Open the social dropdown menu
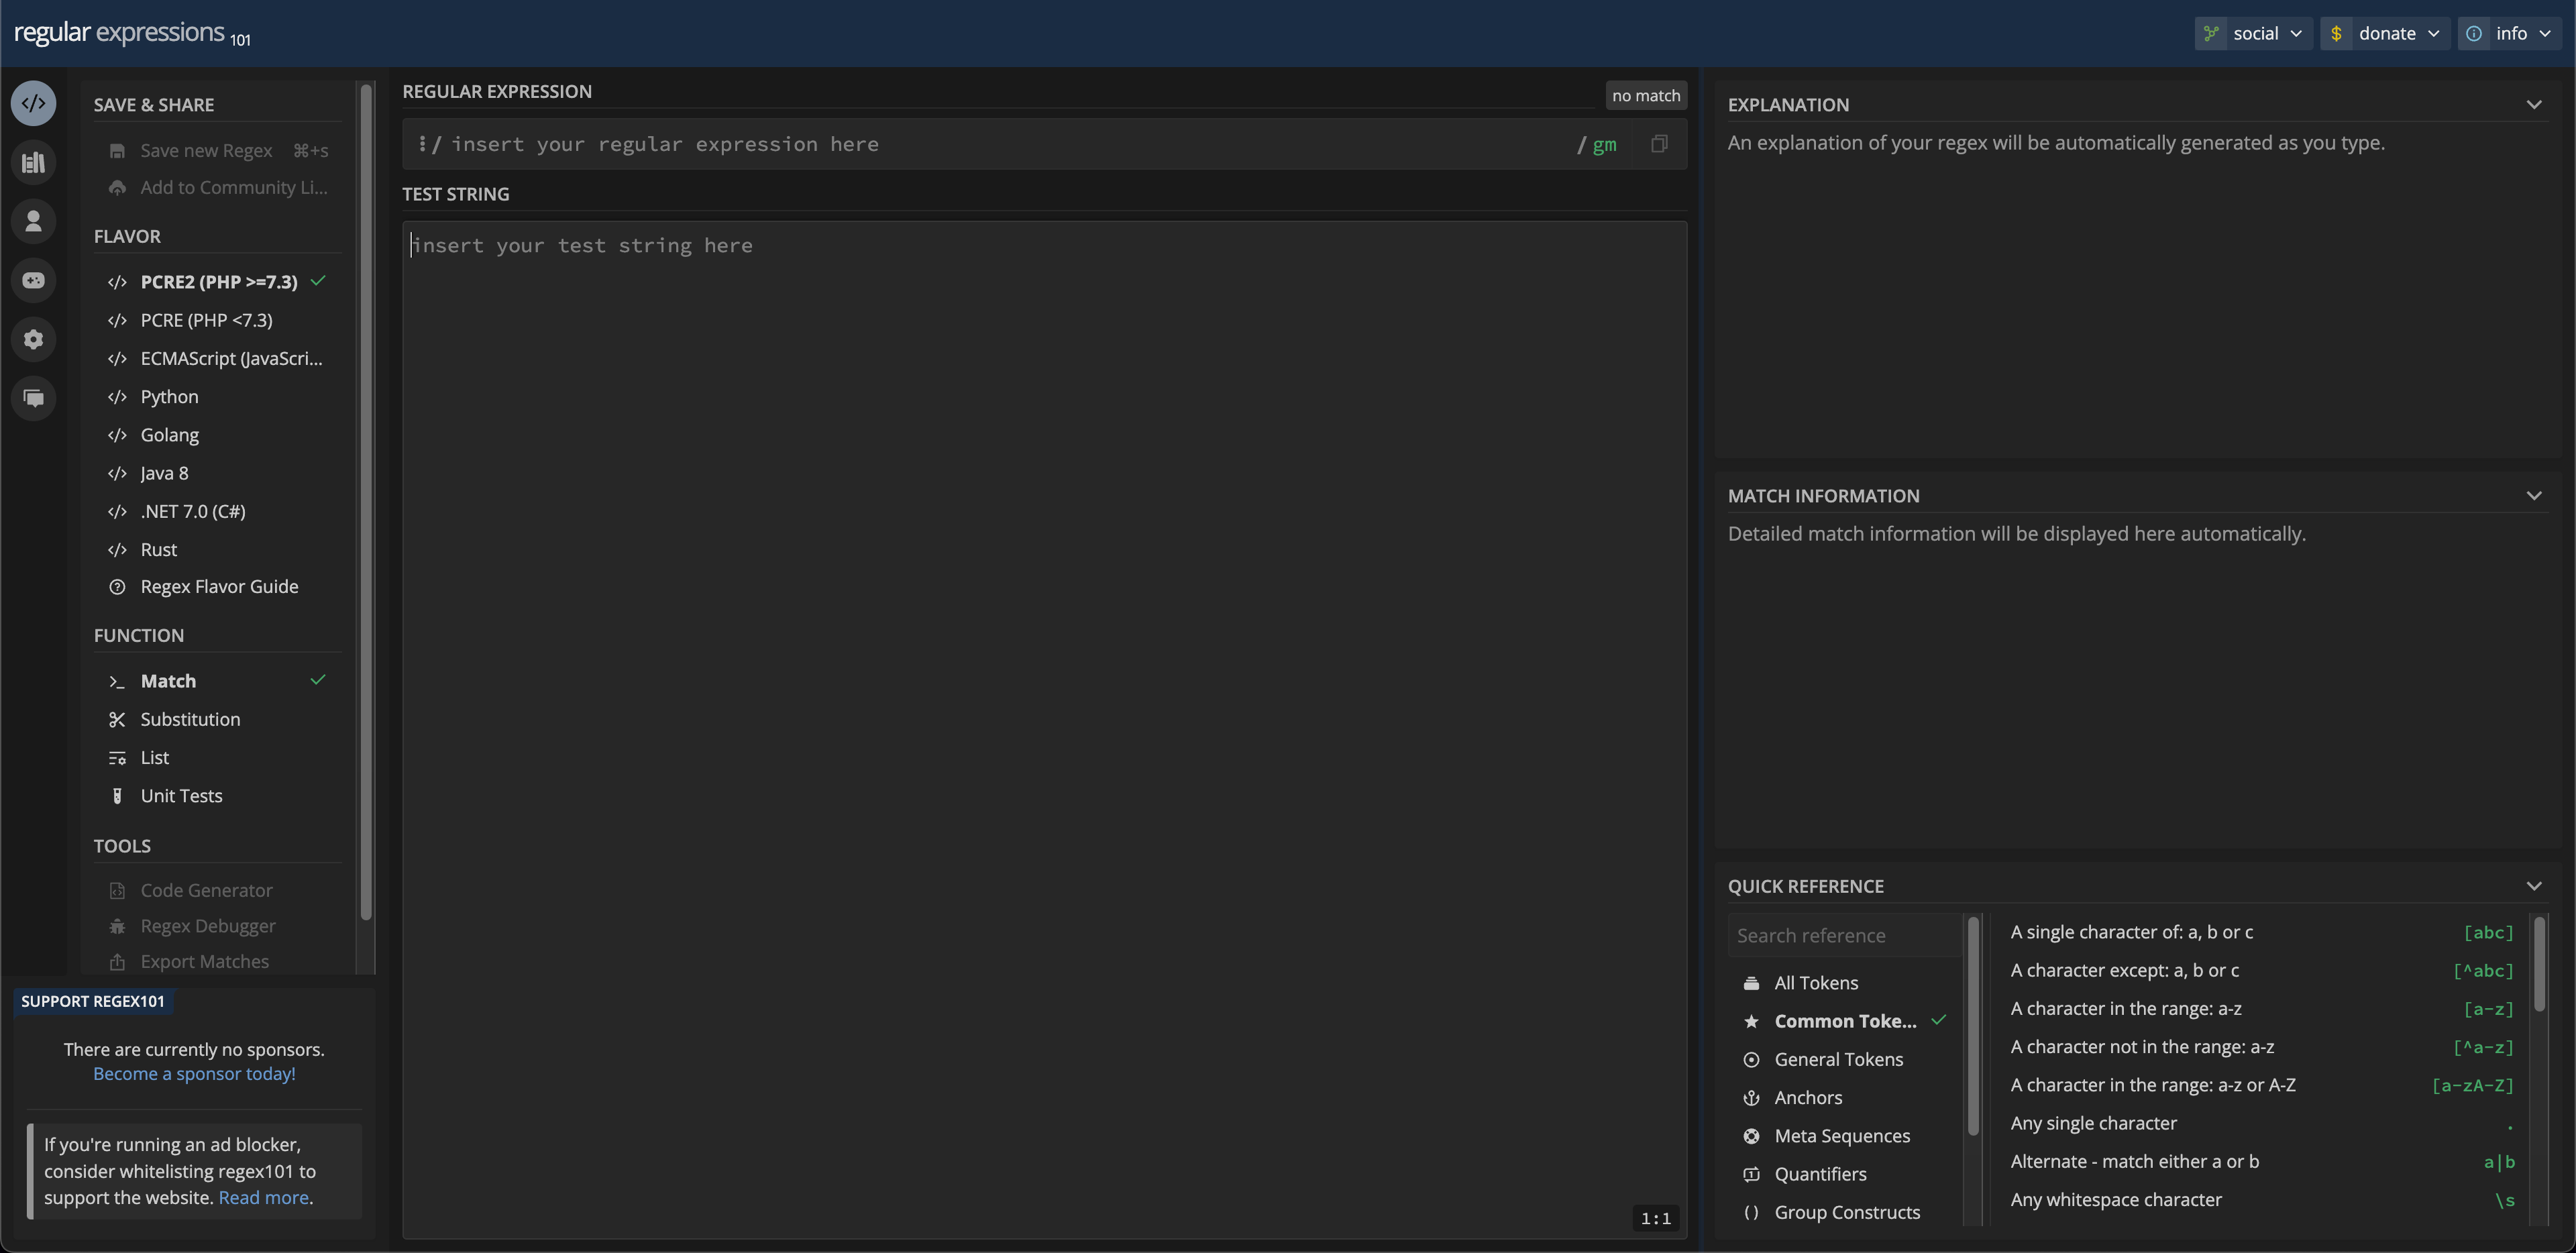 click(2254, 33)
